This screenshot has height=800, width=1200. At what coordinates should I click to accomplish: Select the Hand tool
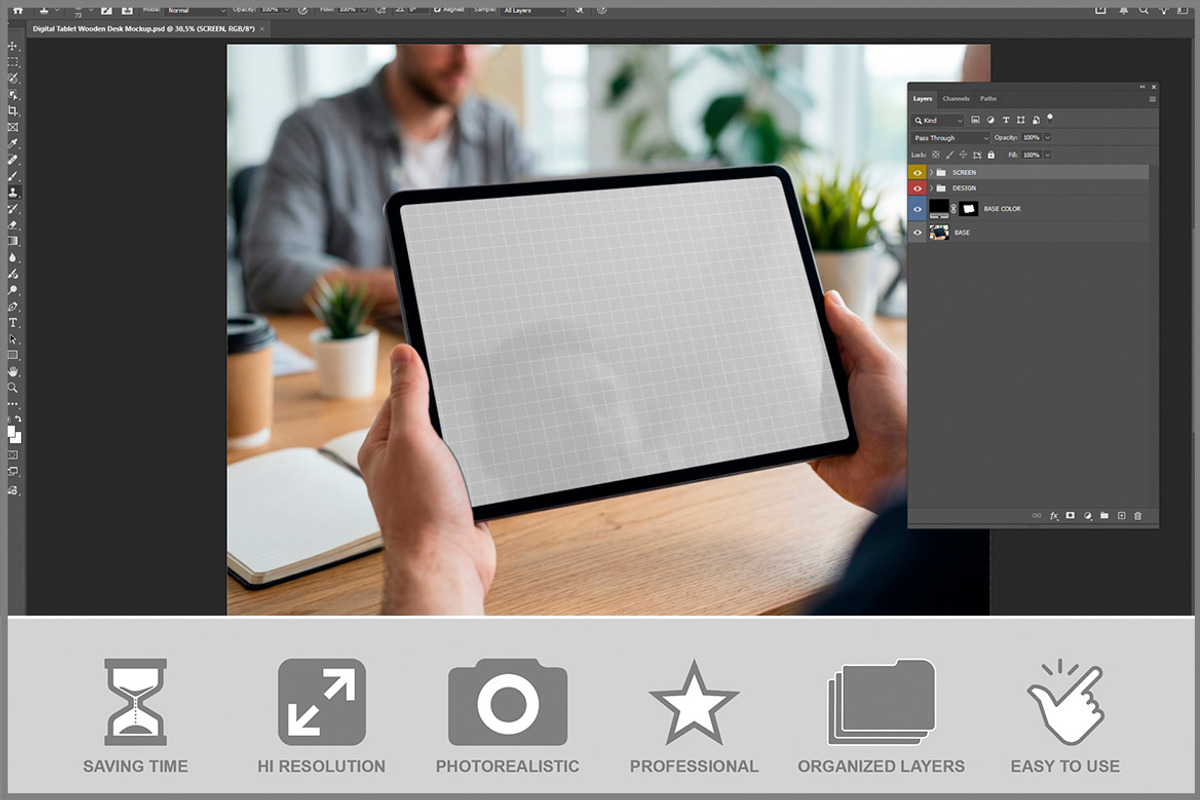pos(14,371)
